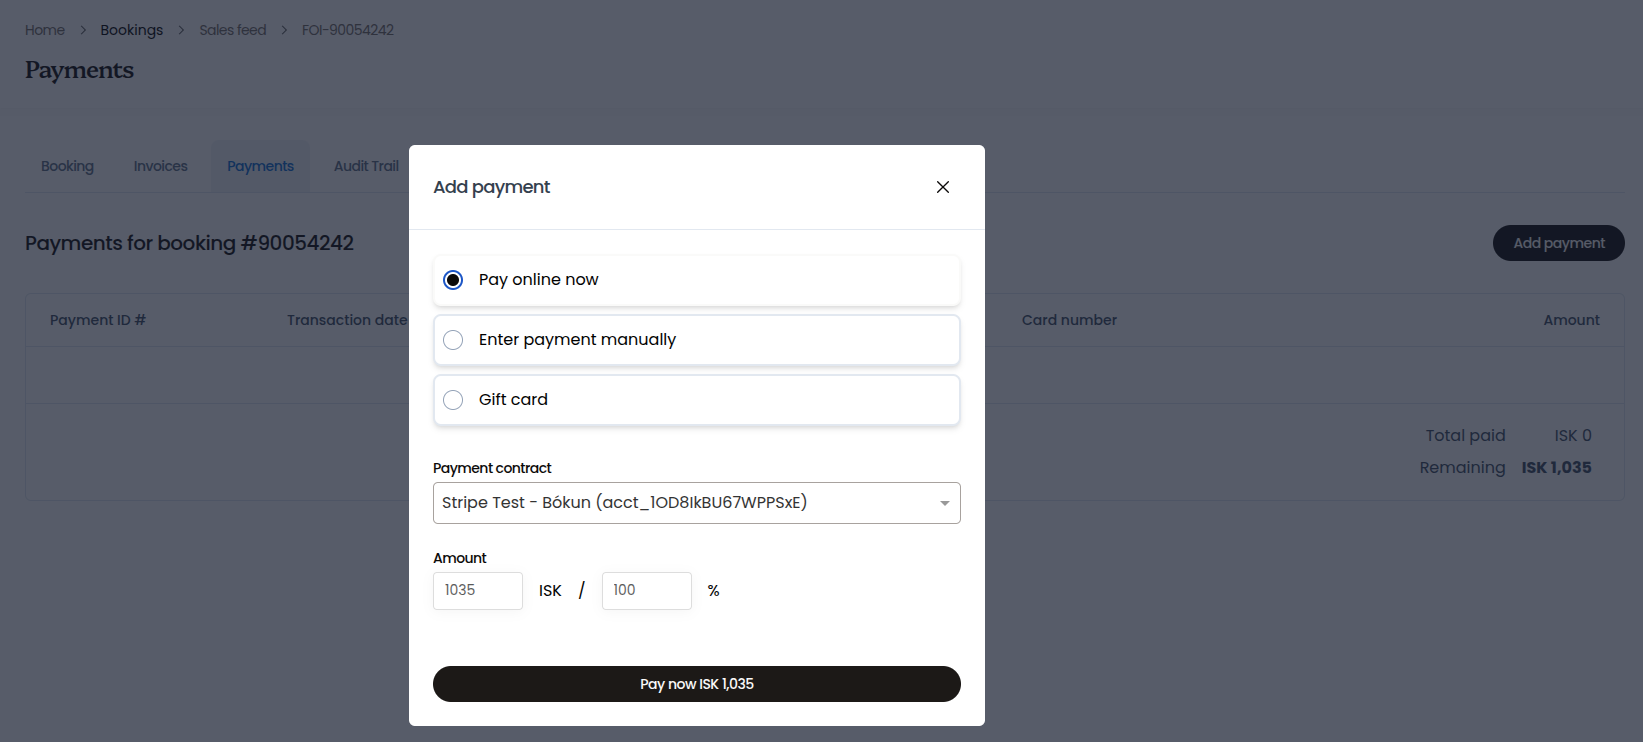Image resolution: width=1643 pixels, height=742 pixels.
Task: Select the Payments tab
Action: [x=260, y=166]
